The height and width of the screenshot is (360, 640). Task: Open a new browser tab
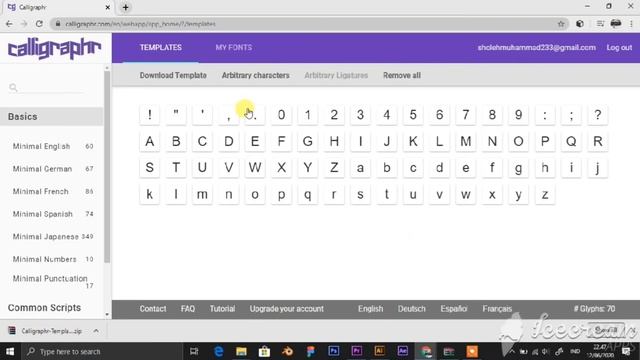(125, 7)
